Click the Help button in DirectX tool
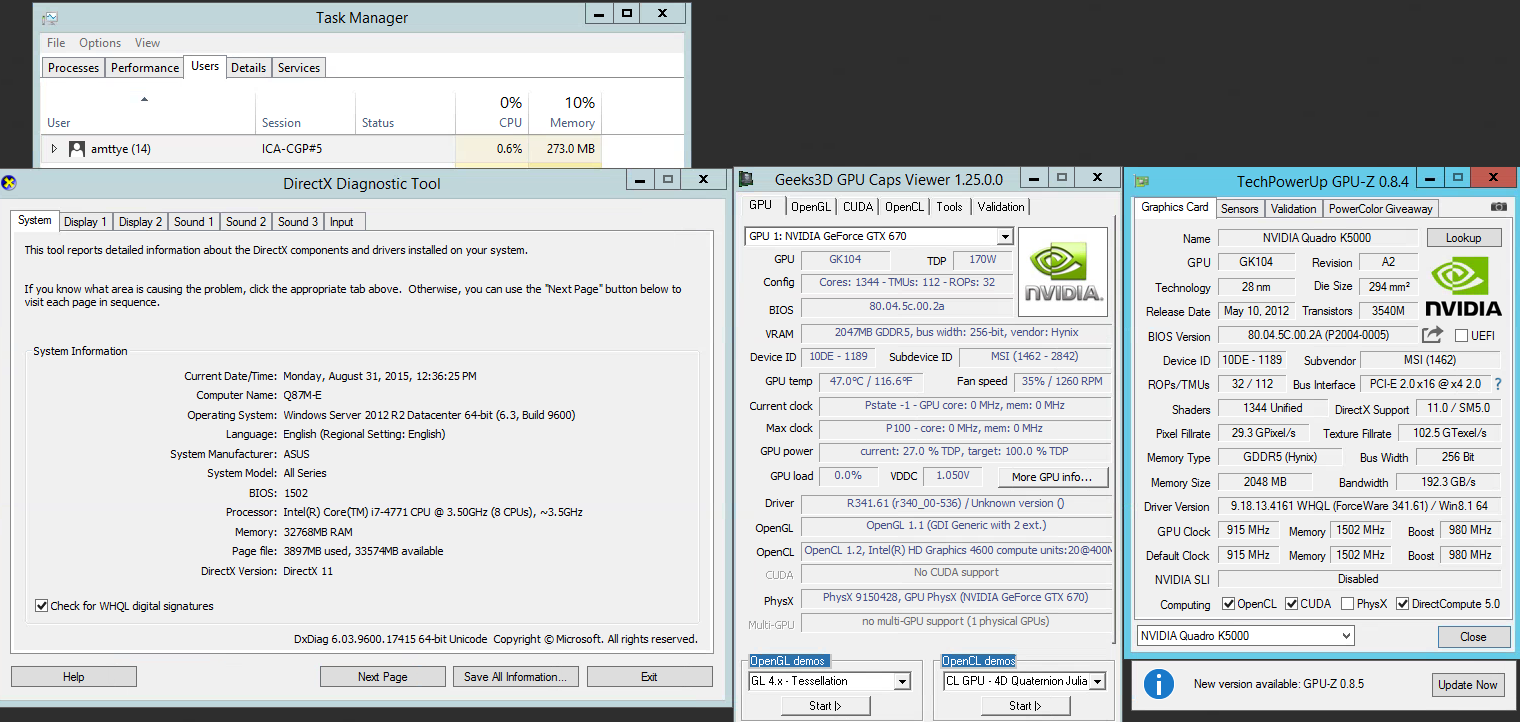Viewport: 1520px width, 722px height. pyautogui.click(x=74, y=677)
